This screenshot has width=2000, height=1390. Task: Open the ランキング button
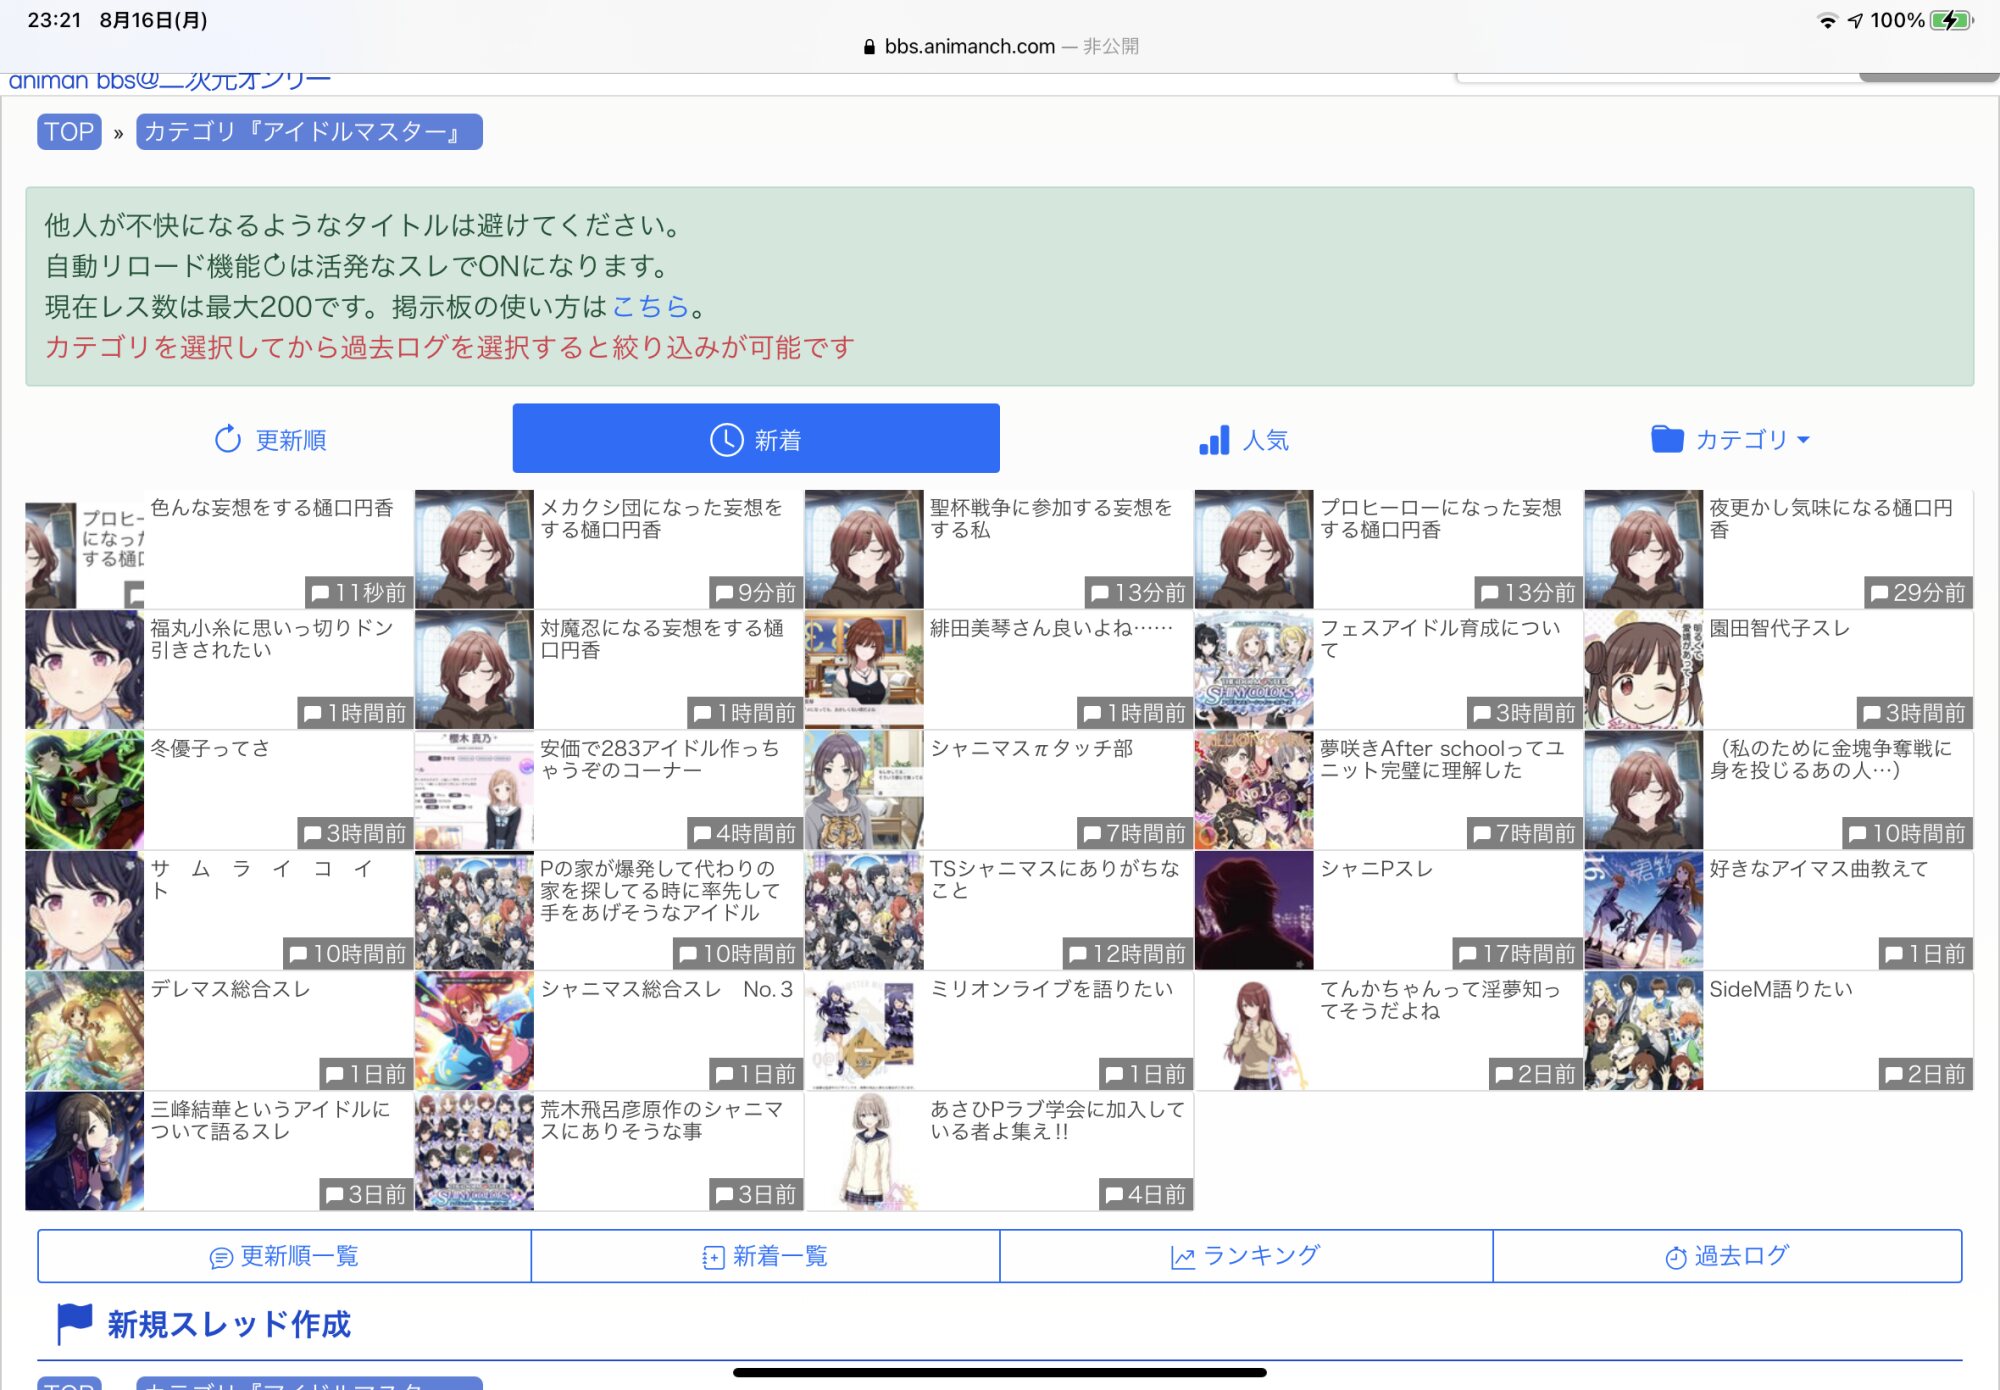click(x=1246, y=1256)
